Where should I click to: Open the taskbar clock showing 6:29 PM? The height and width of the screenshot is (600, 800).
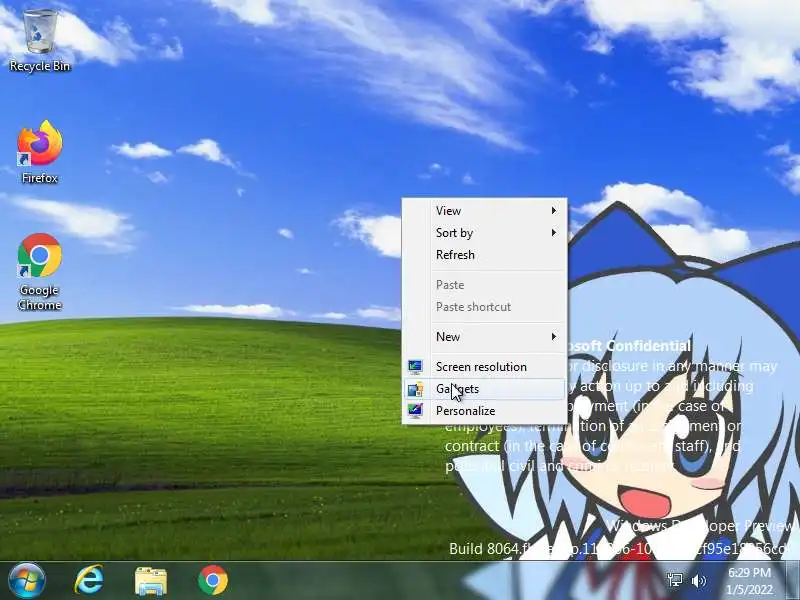click(749, 581)
